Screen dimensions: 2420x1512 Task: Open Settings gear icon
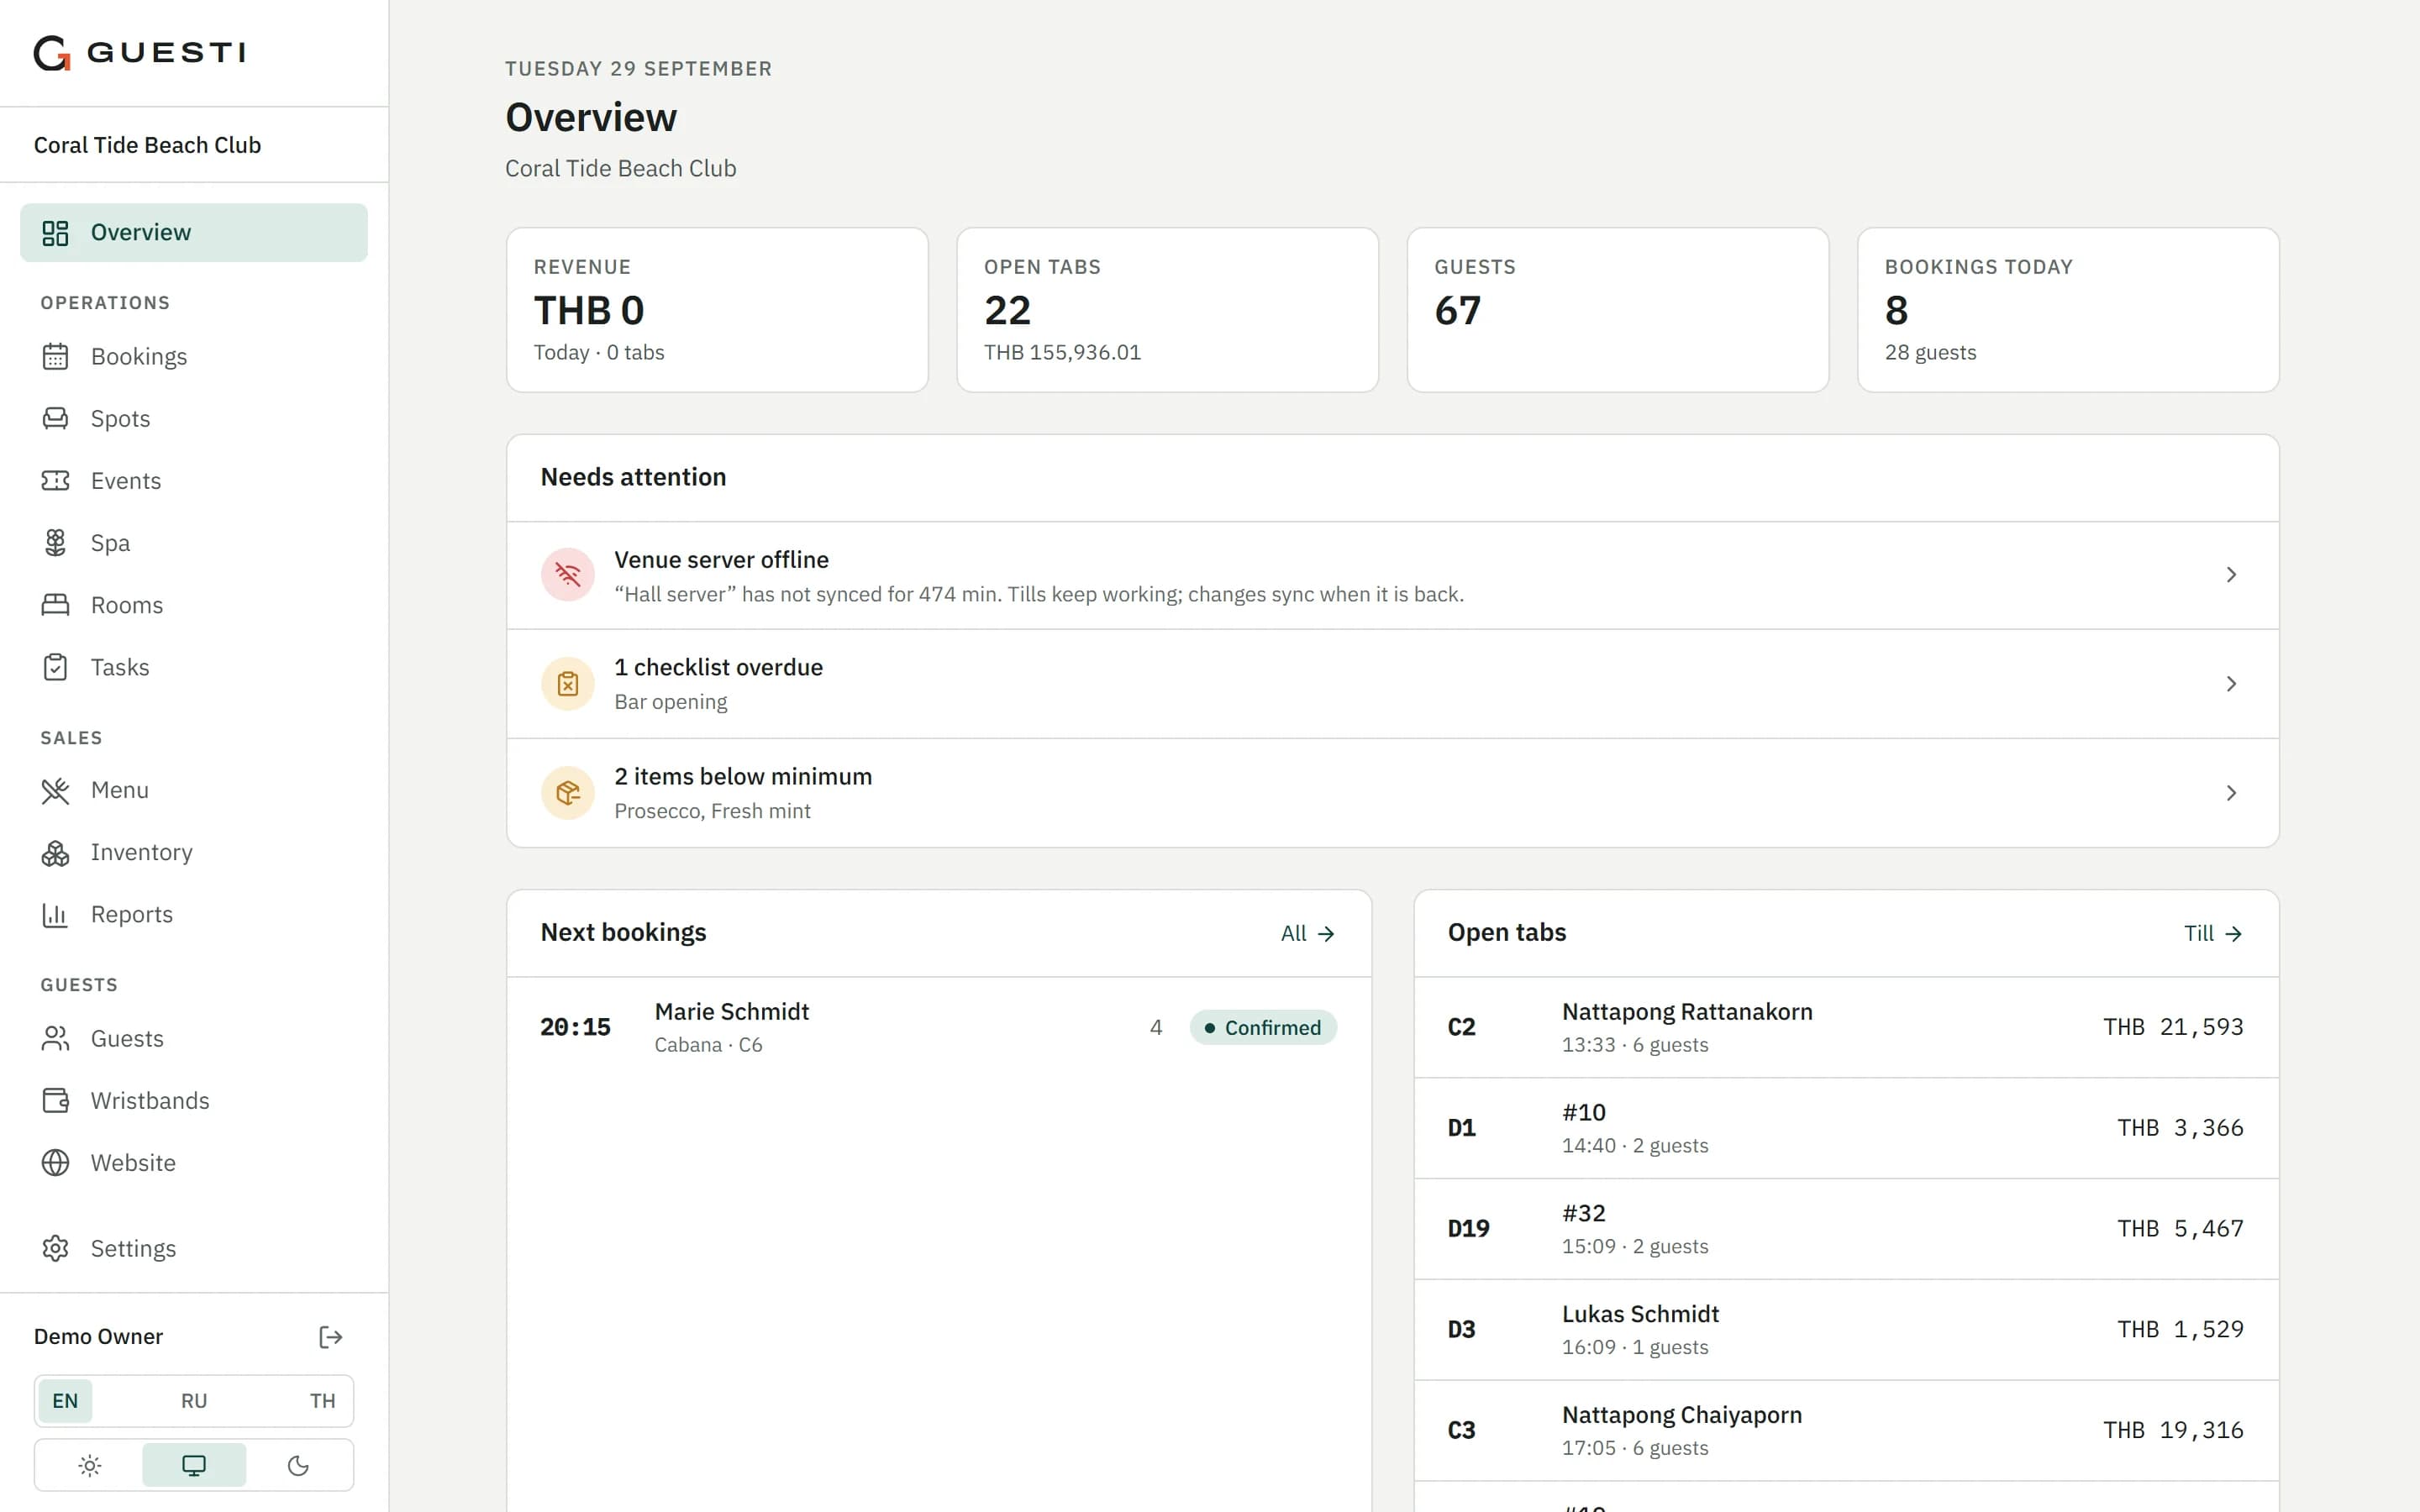point(55,1249)
